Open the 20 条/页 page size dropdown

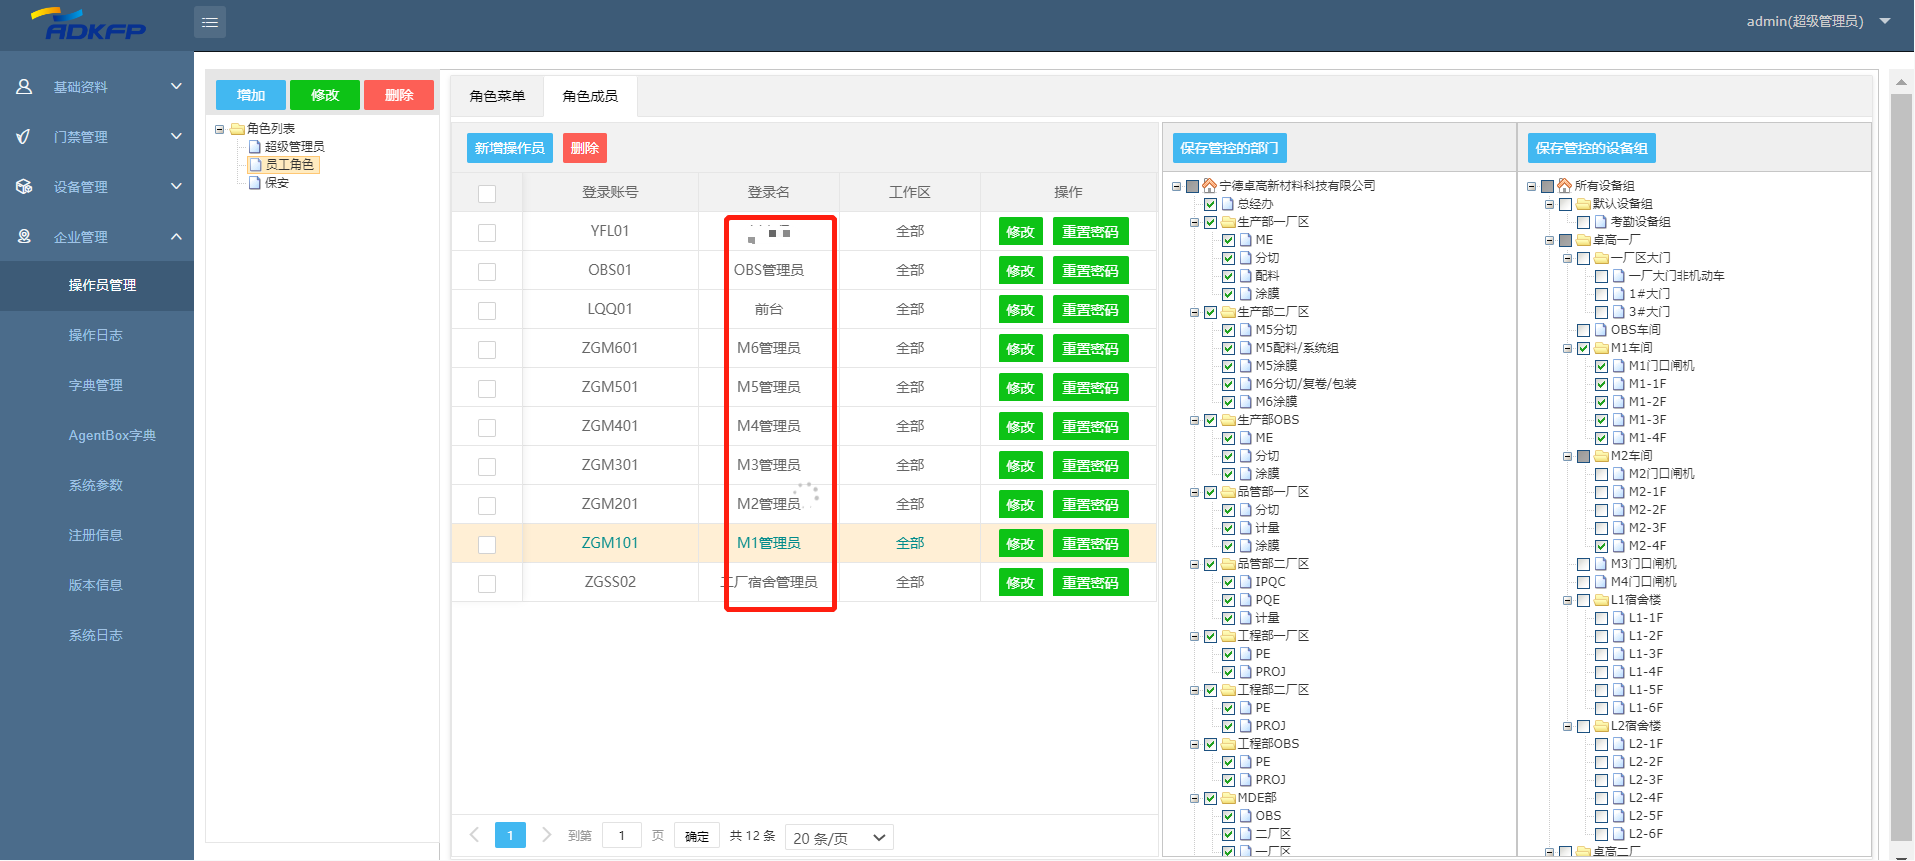pos(839,838)
